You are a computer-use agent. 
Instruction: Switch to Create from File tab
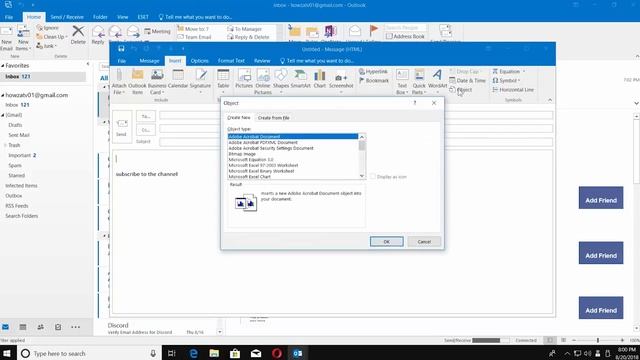point(273,118)
